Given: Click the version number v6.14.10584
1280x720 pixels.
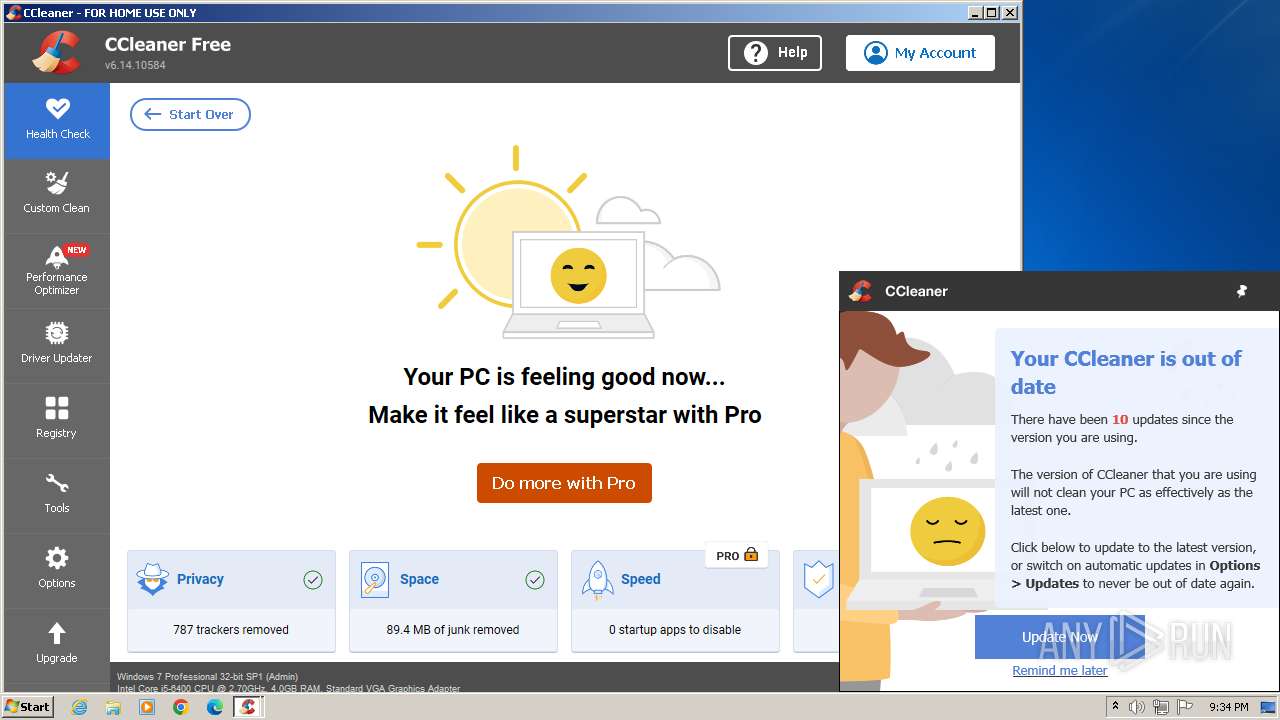Looking at the screenshot, I should (135, 65).
